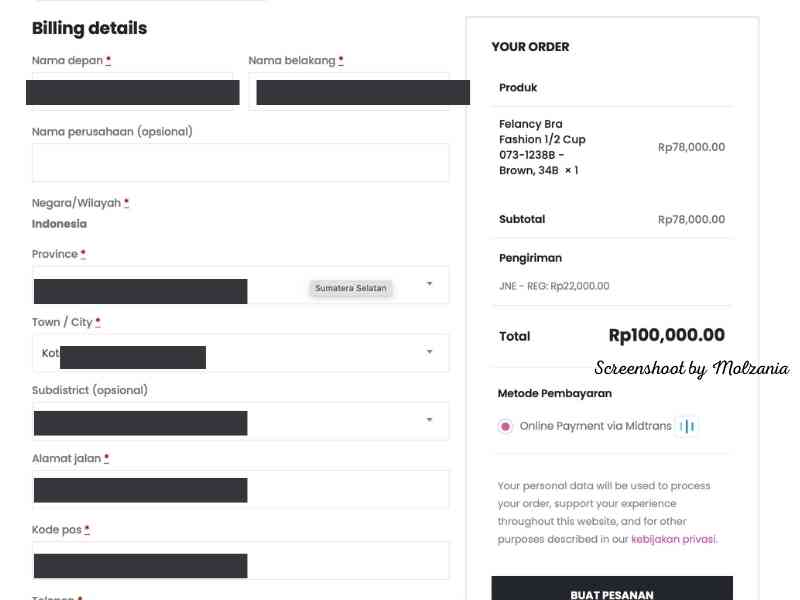Expand the Province dropdown arrow

tap(430, 284)
